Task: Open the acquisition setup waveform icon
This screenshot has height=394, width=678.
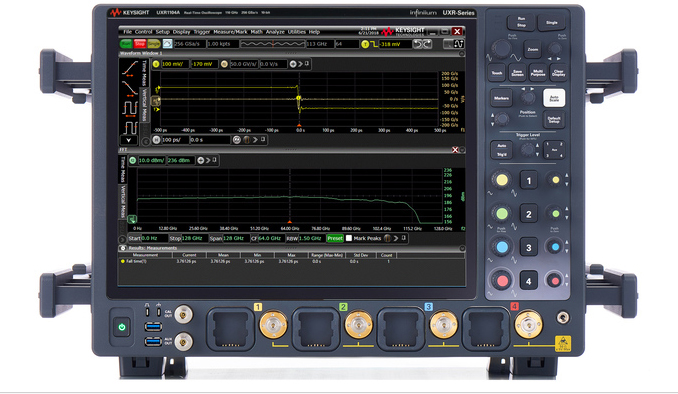Action: (x=167, y=44)
